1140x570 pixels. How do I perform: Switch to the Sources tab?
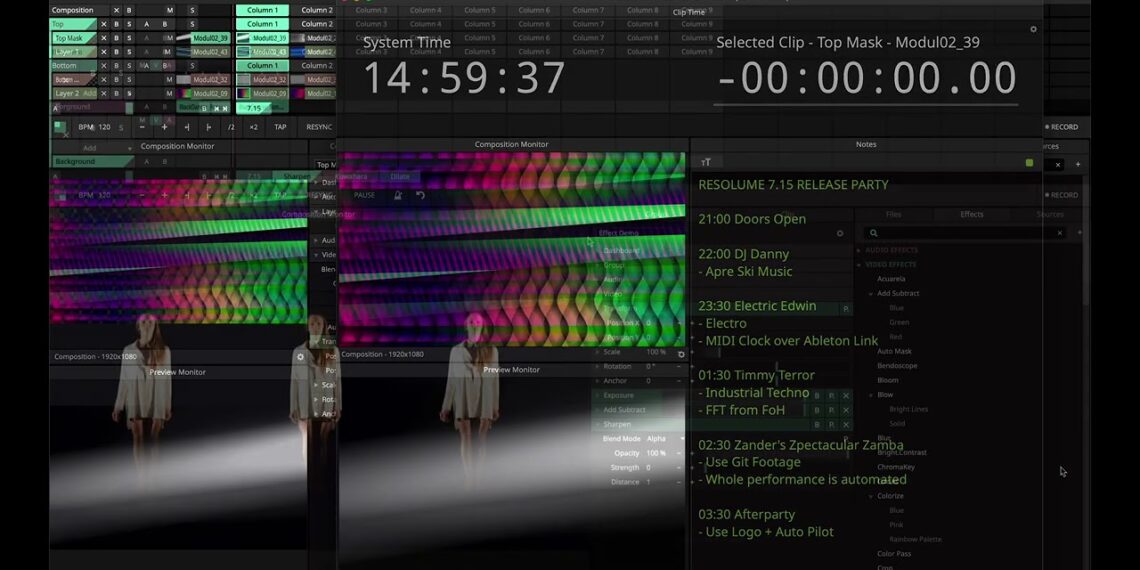tap(1050, 214)
